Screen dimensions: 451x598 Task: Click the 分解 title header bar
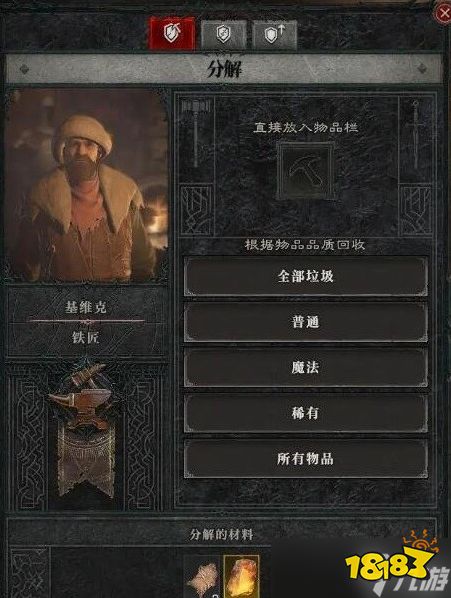pos(224,69)
